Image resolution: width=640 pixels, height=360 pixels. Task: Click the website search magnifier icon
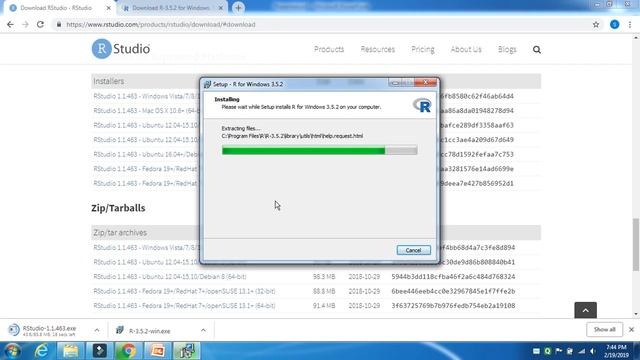coord(537,49)
